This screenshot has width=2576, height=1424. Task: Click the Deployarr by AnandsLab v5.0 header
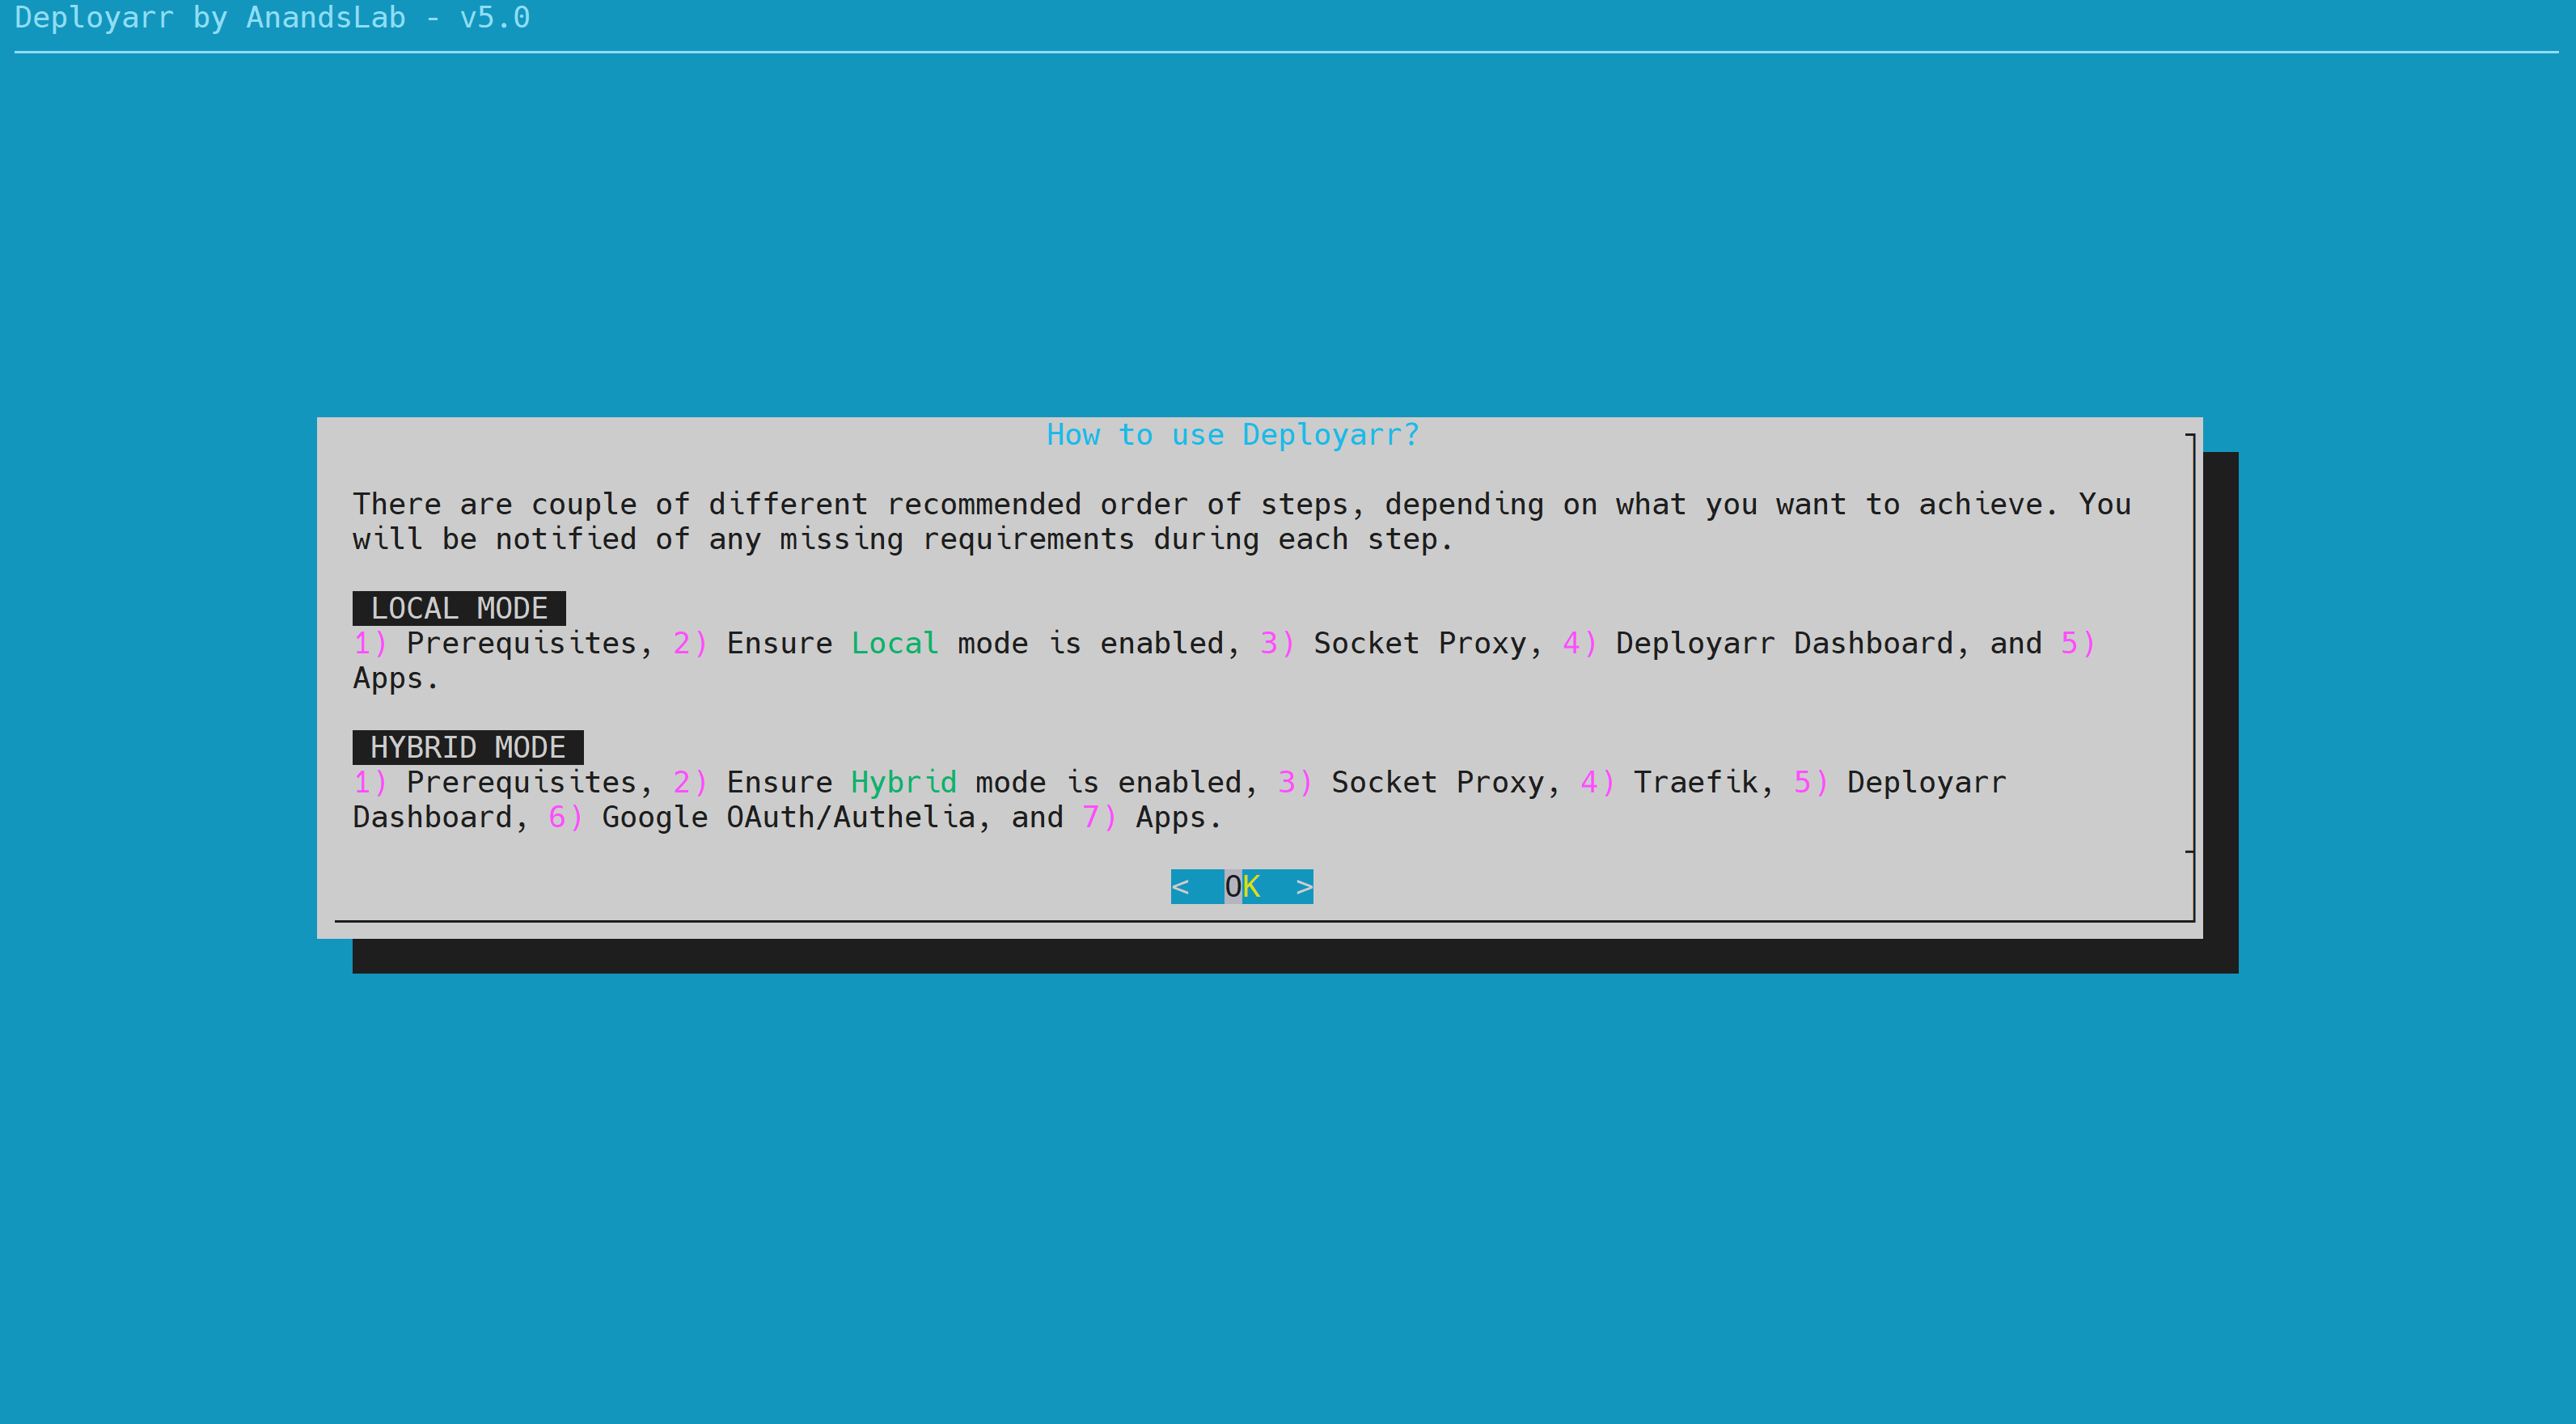272,18
